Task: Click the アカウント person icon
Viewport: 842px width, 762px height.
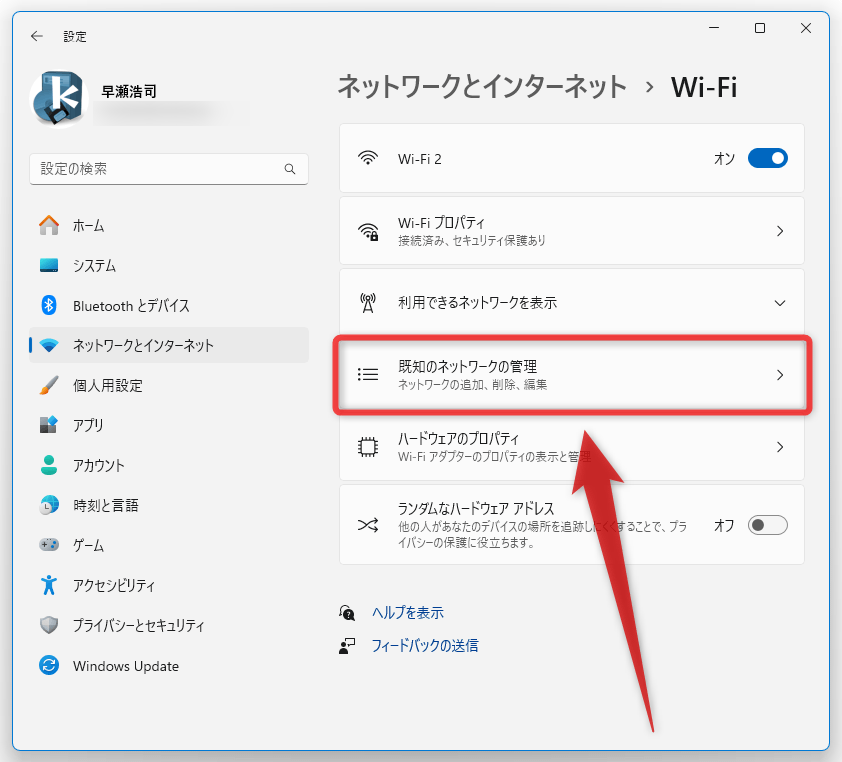Action: click(49, 465)
